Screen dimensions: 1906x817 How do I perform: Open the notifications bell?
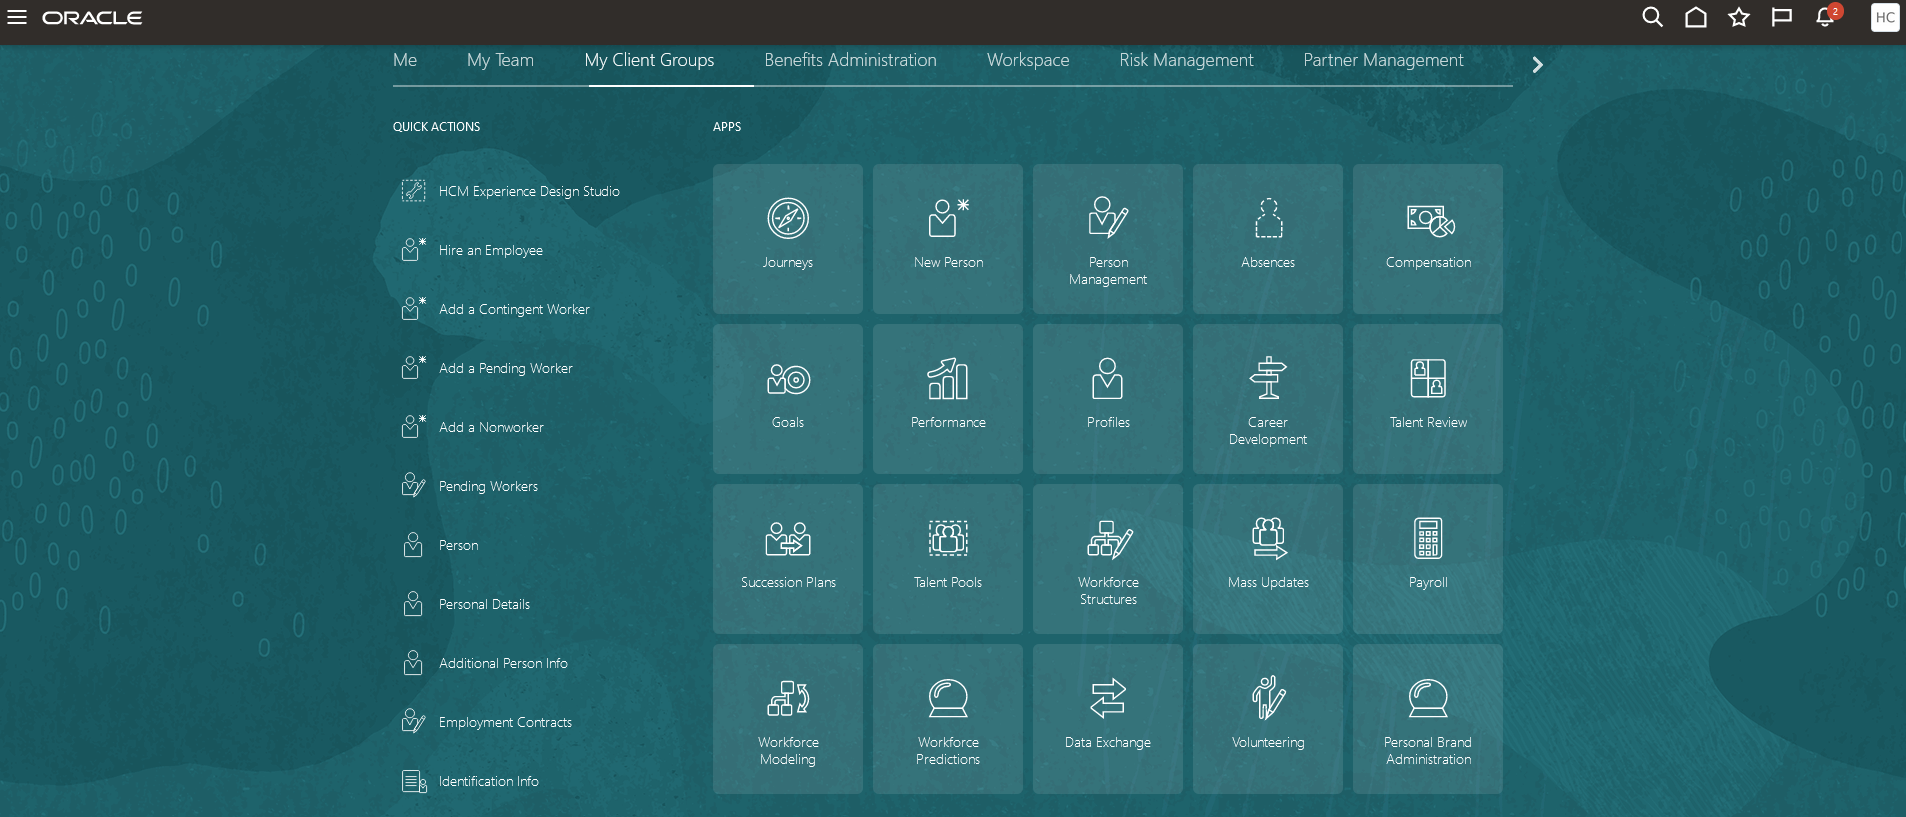pyautogui.click(x=1827, y=16)
